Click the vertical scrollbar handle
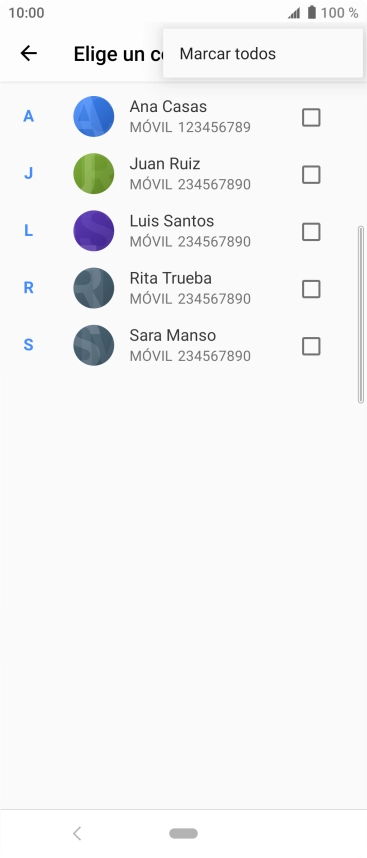Screen dimensions: 367x858 click(x=360, y=315)
